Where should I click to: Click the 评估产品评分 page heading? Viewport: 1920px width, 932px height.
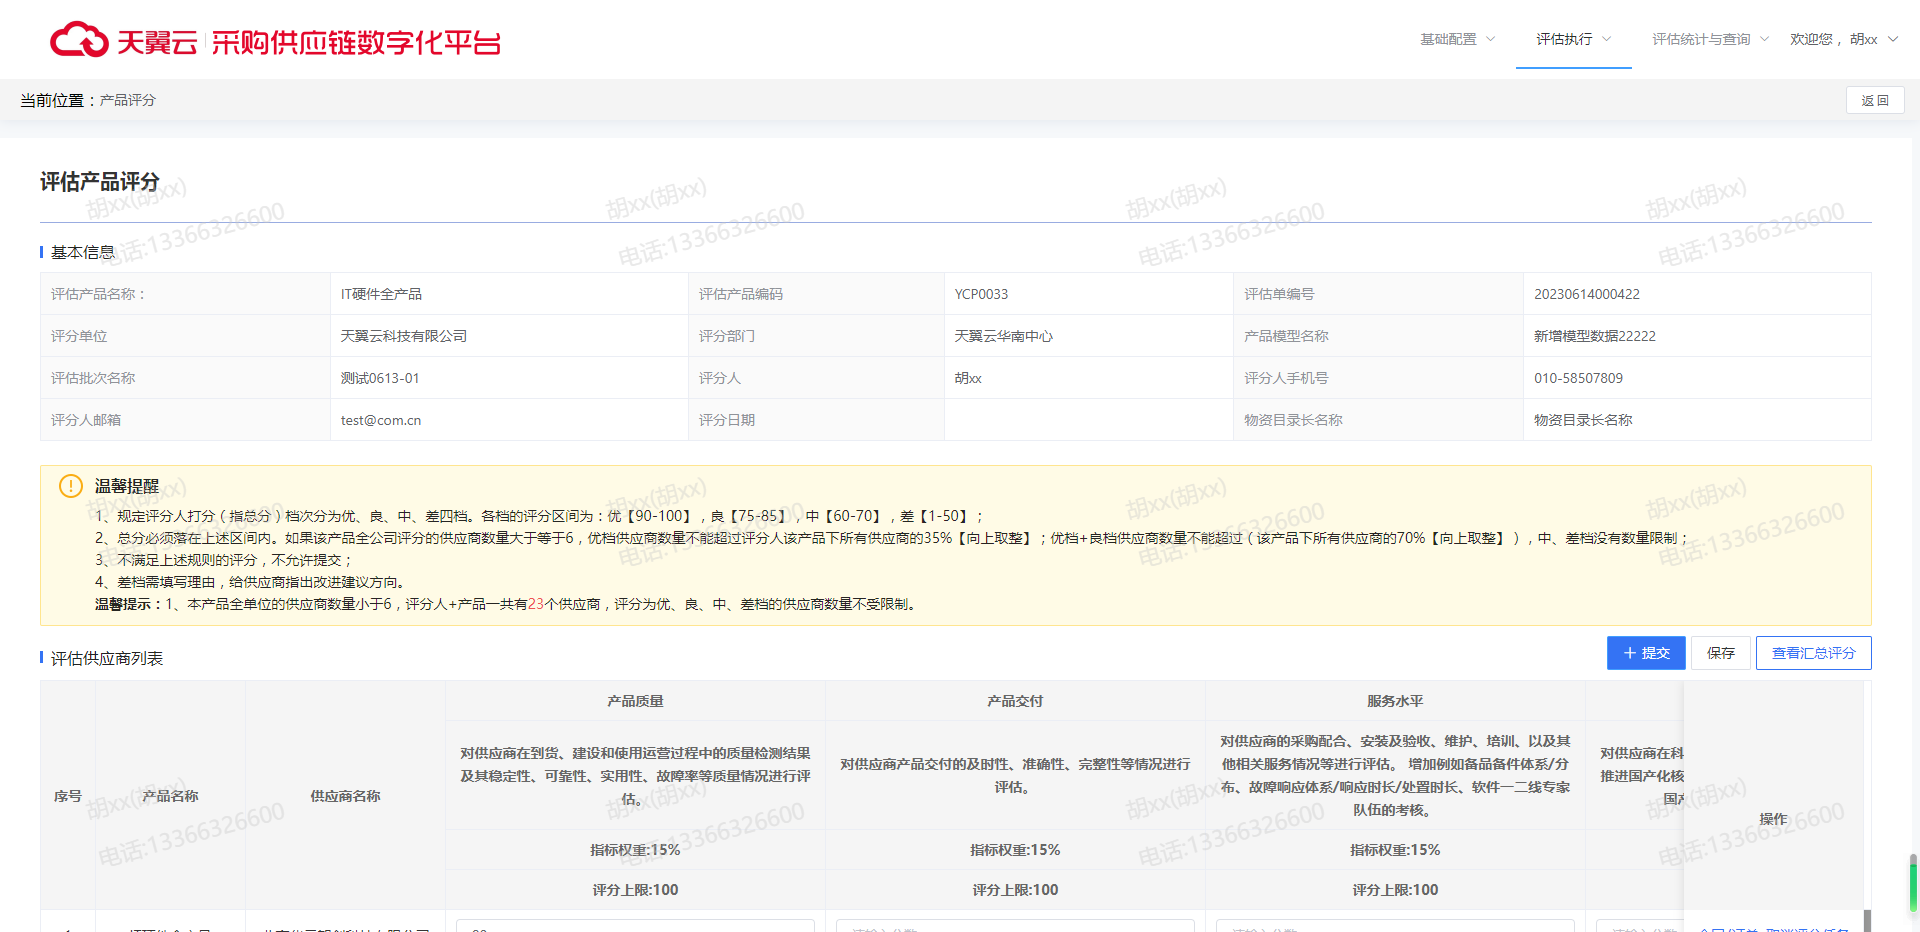point(100,181)
